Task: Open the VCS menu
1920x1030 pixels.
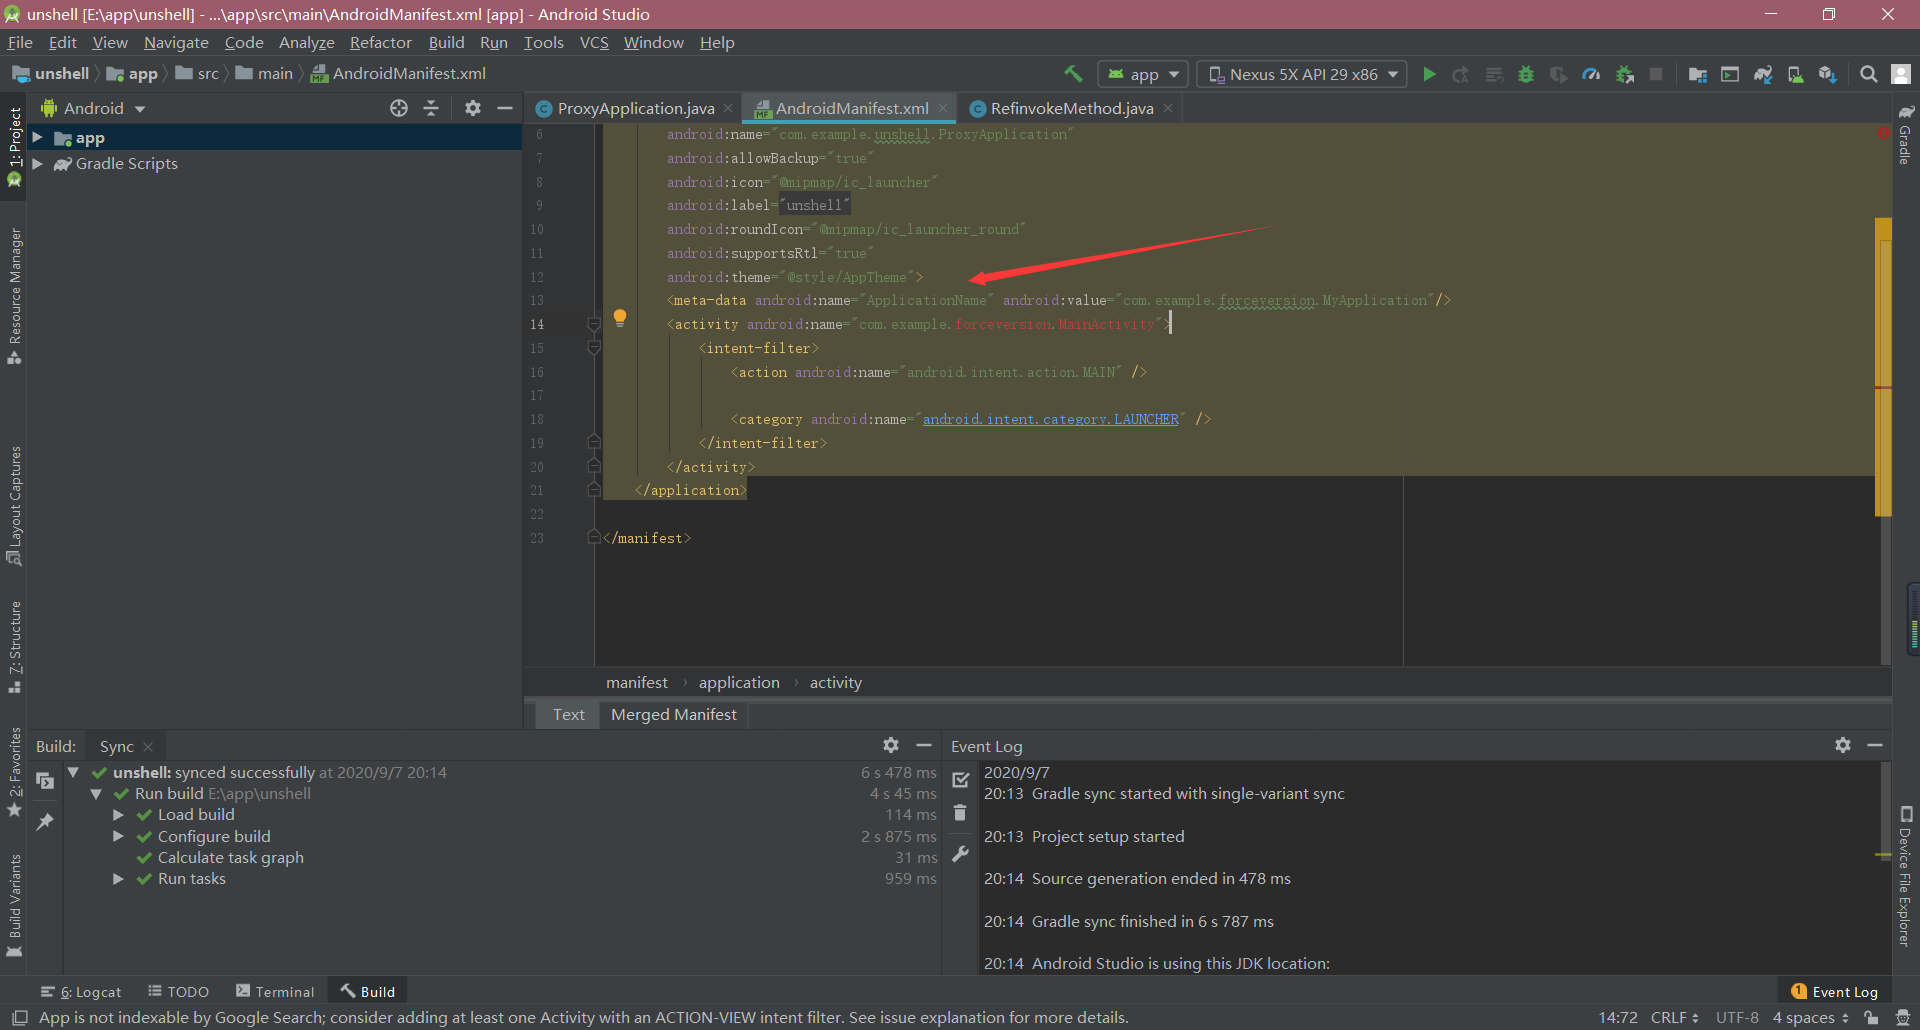Action: pos(594,42)
